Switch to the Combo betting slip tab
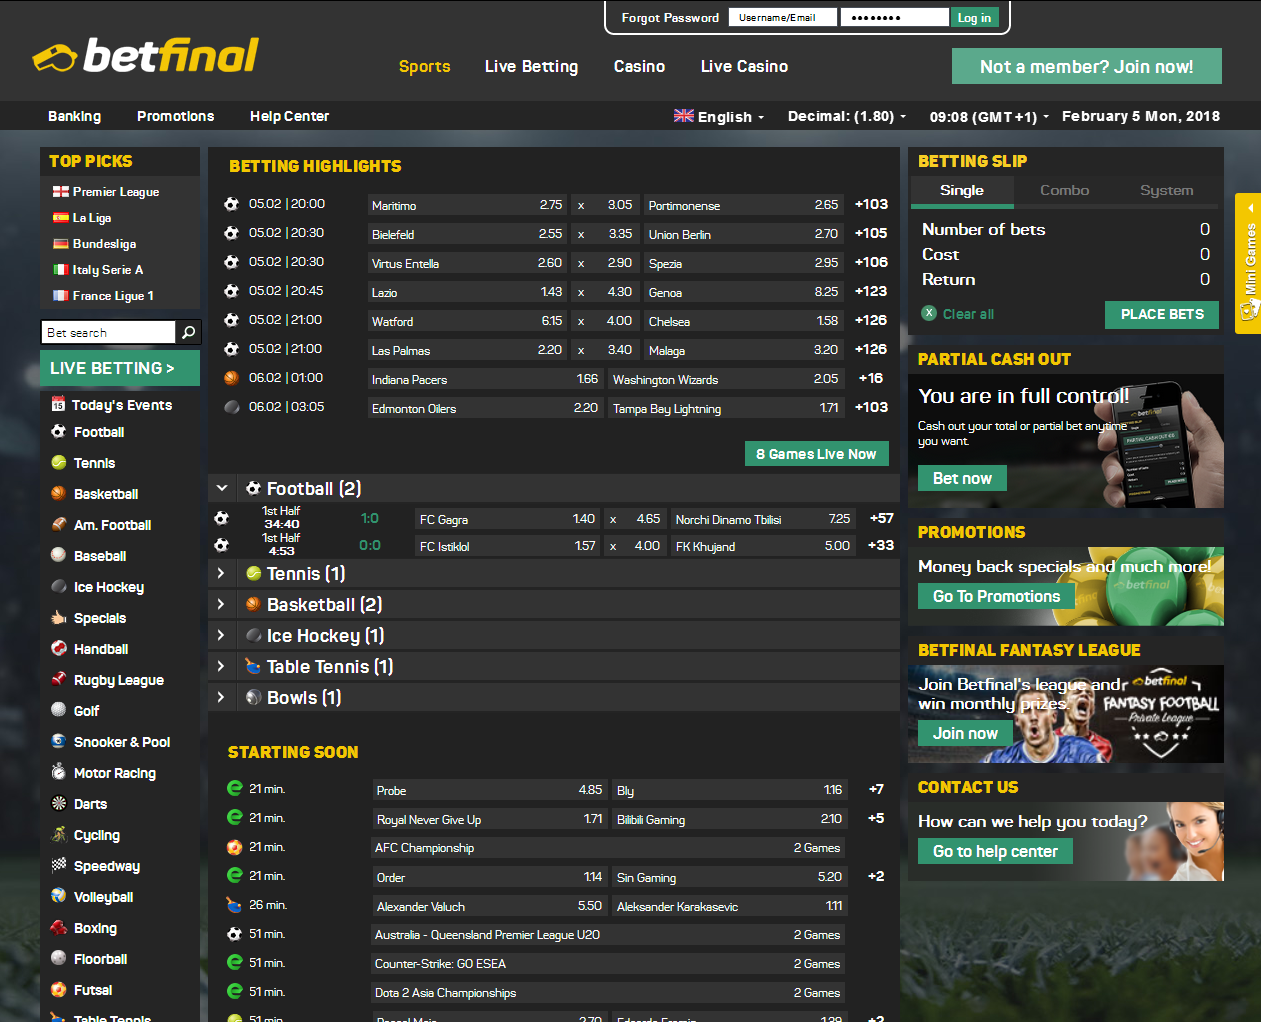 click(1064, 190)
